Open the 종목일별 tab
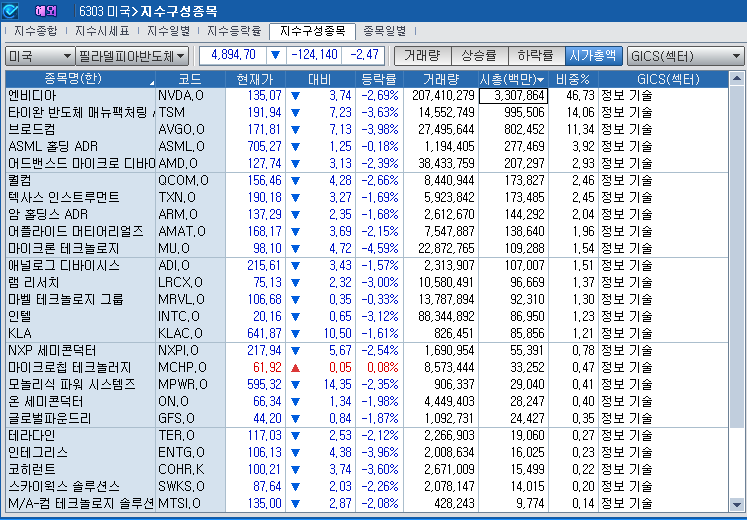The width and height of the screenshot is (747, 520). (384, 31)
